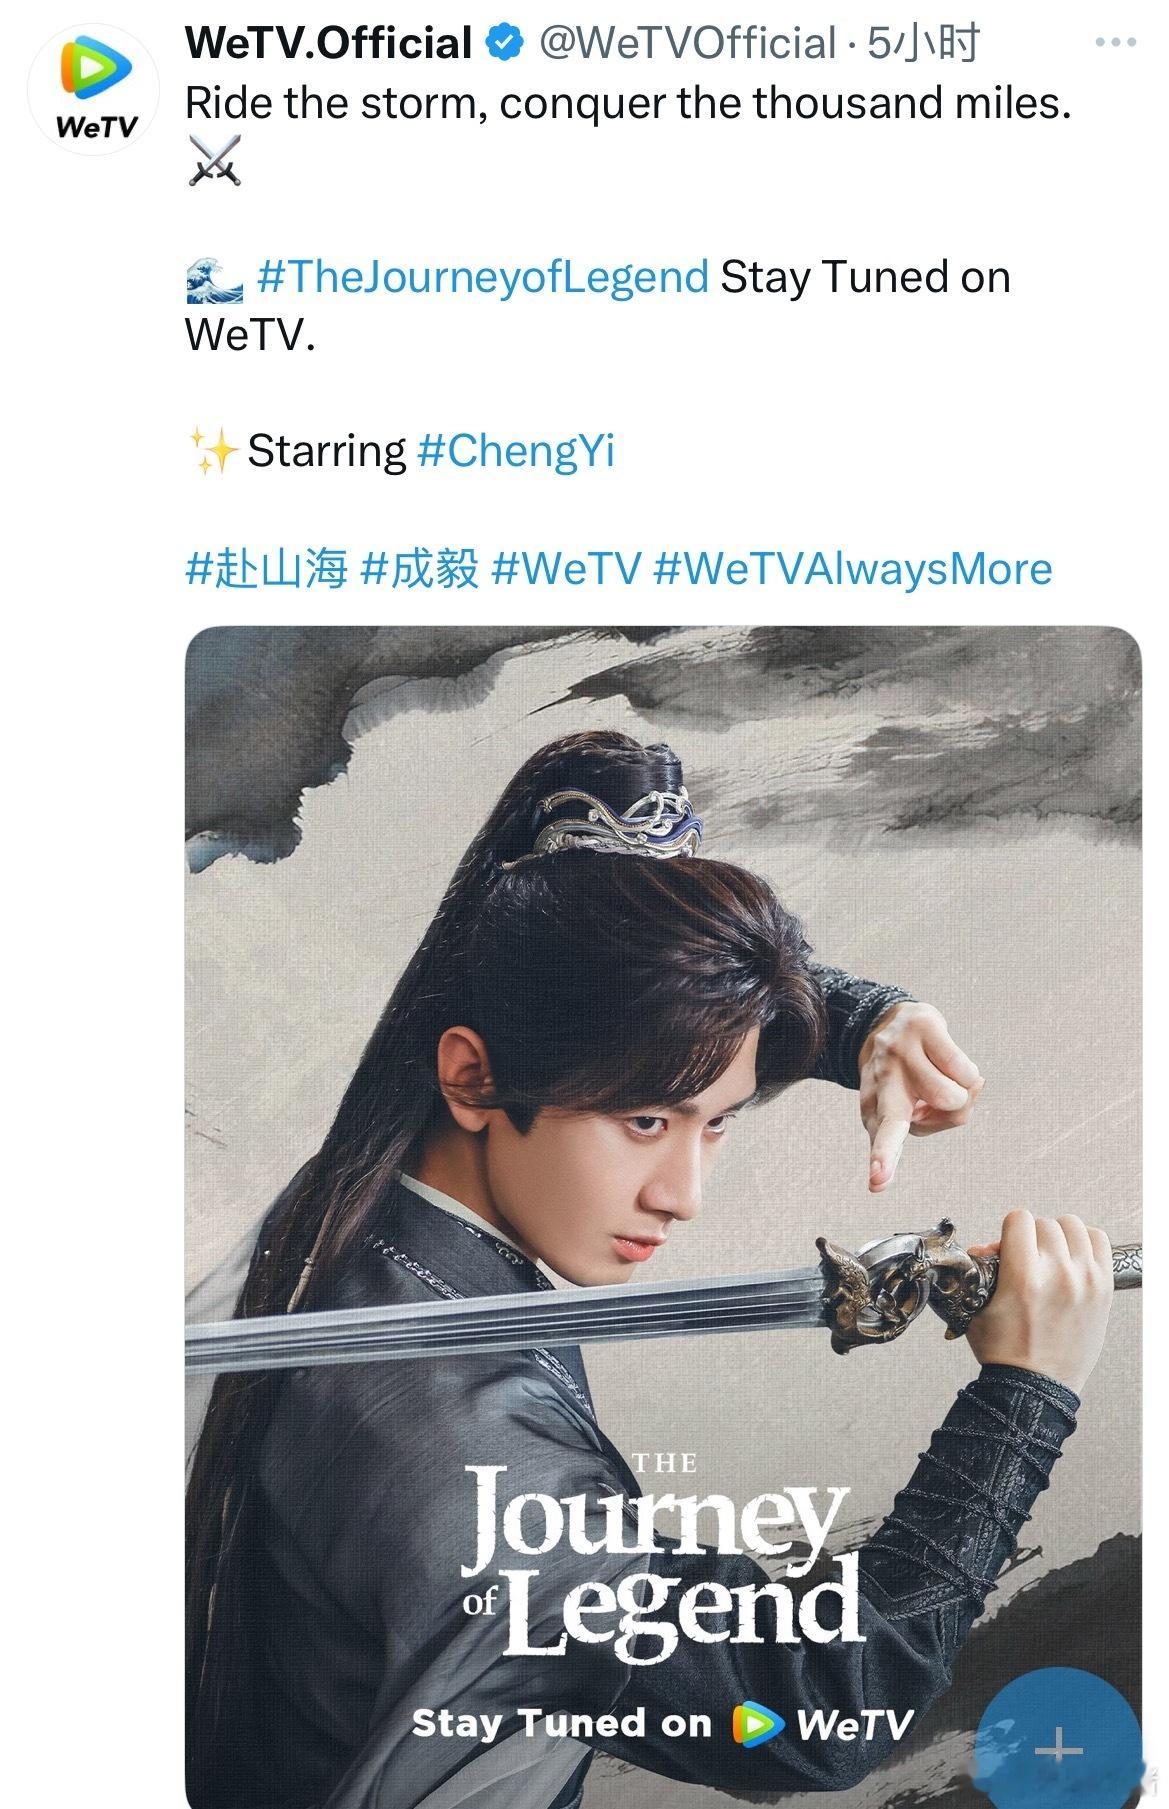1169x1809 pixels.
Task: Open the #成毅 hashtag
Action: (x=419, y=569)
